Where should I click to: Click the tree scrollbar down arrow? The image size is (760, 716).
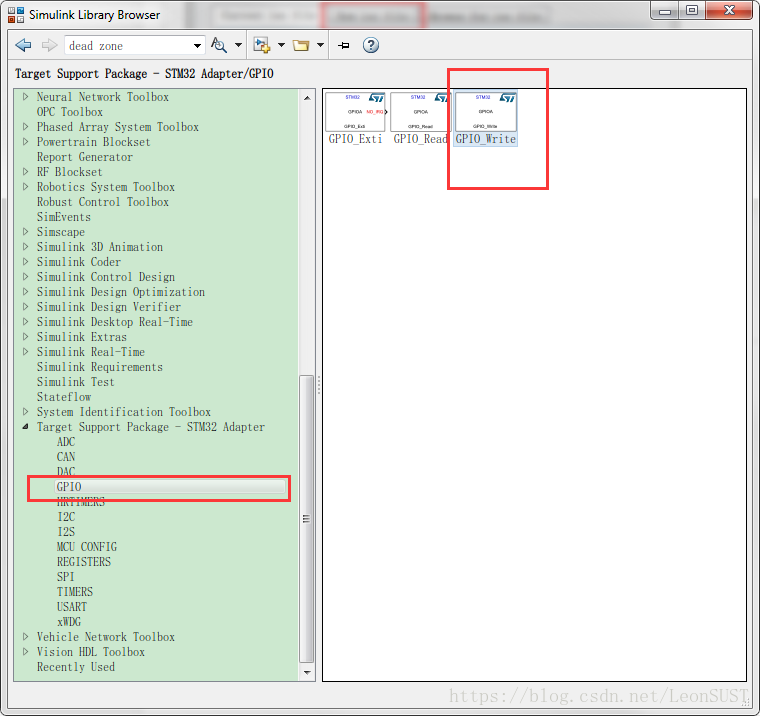307,672
